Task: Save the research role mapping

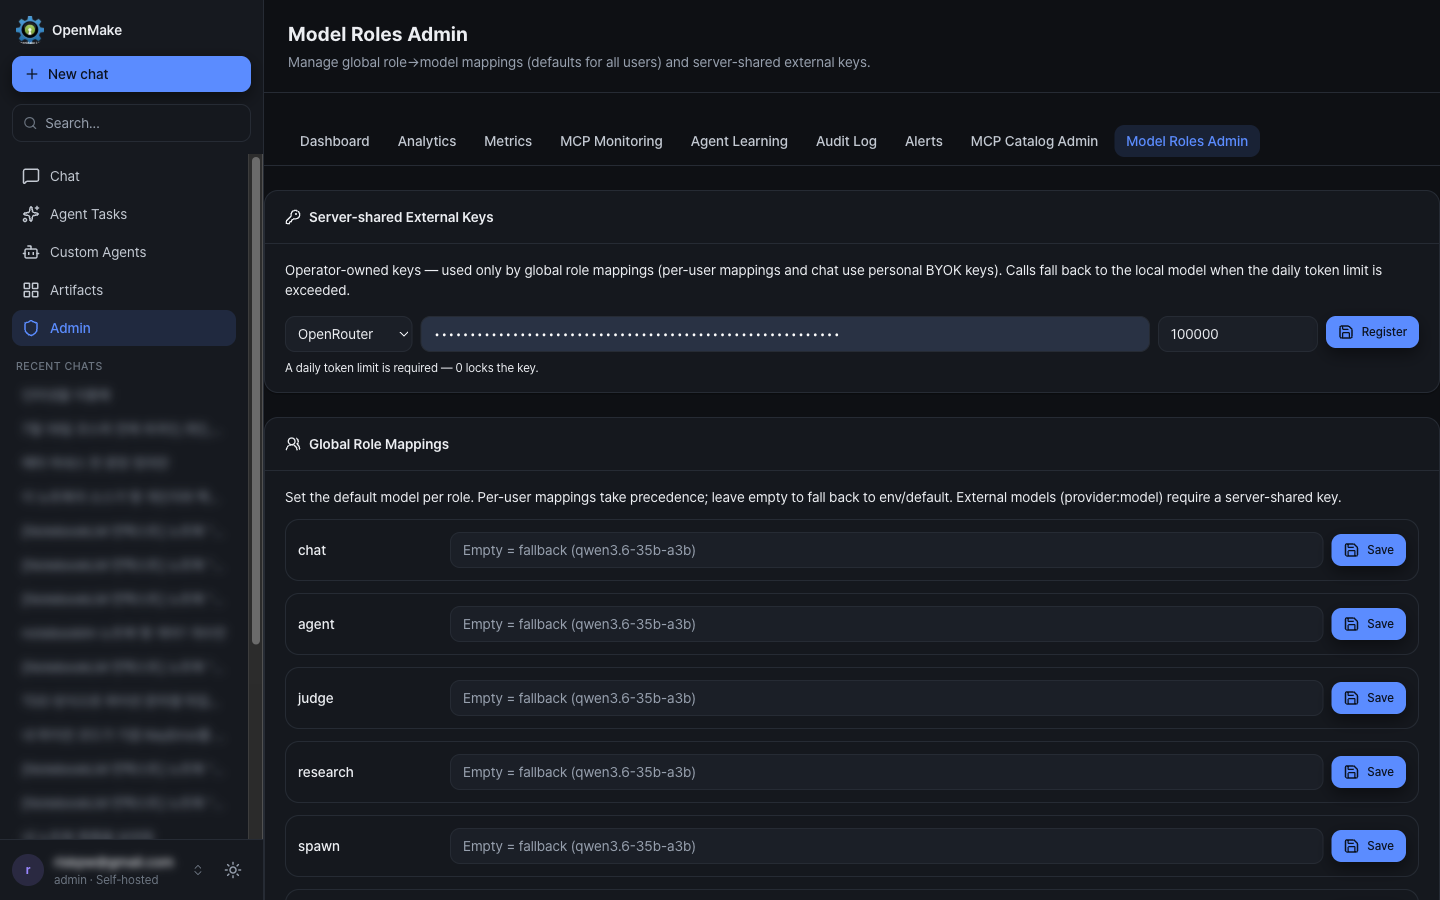Action: (x=1368, y=772)
